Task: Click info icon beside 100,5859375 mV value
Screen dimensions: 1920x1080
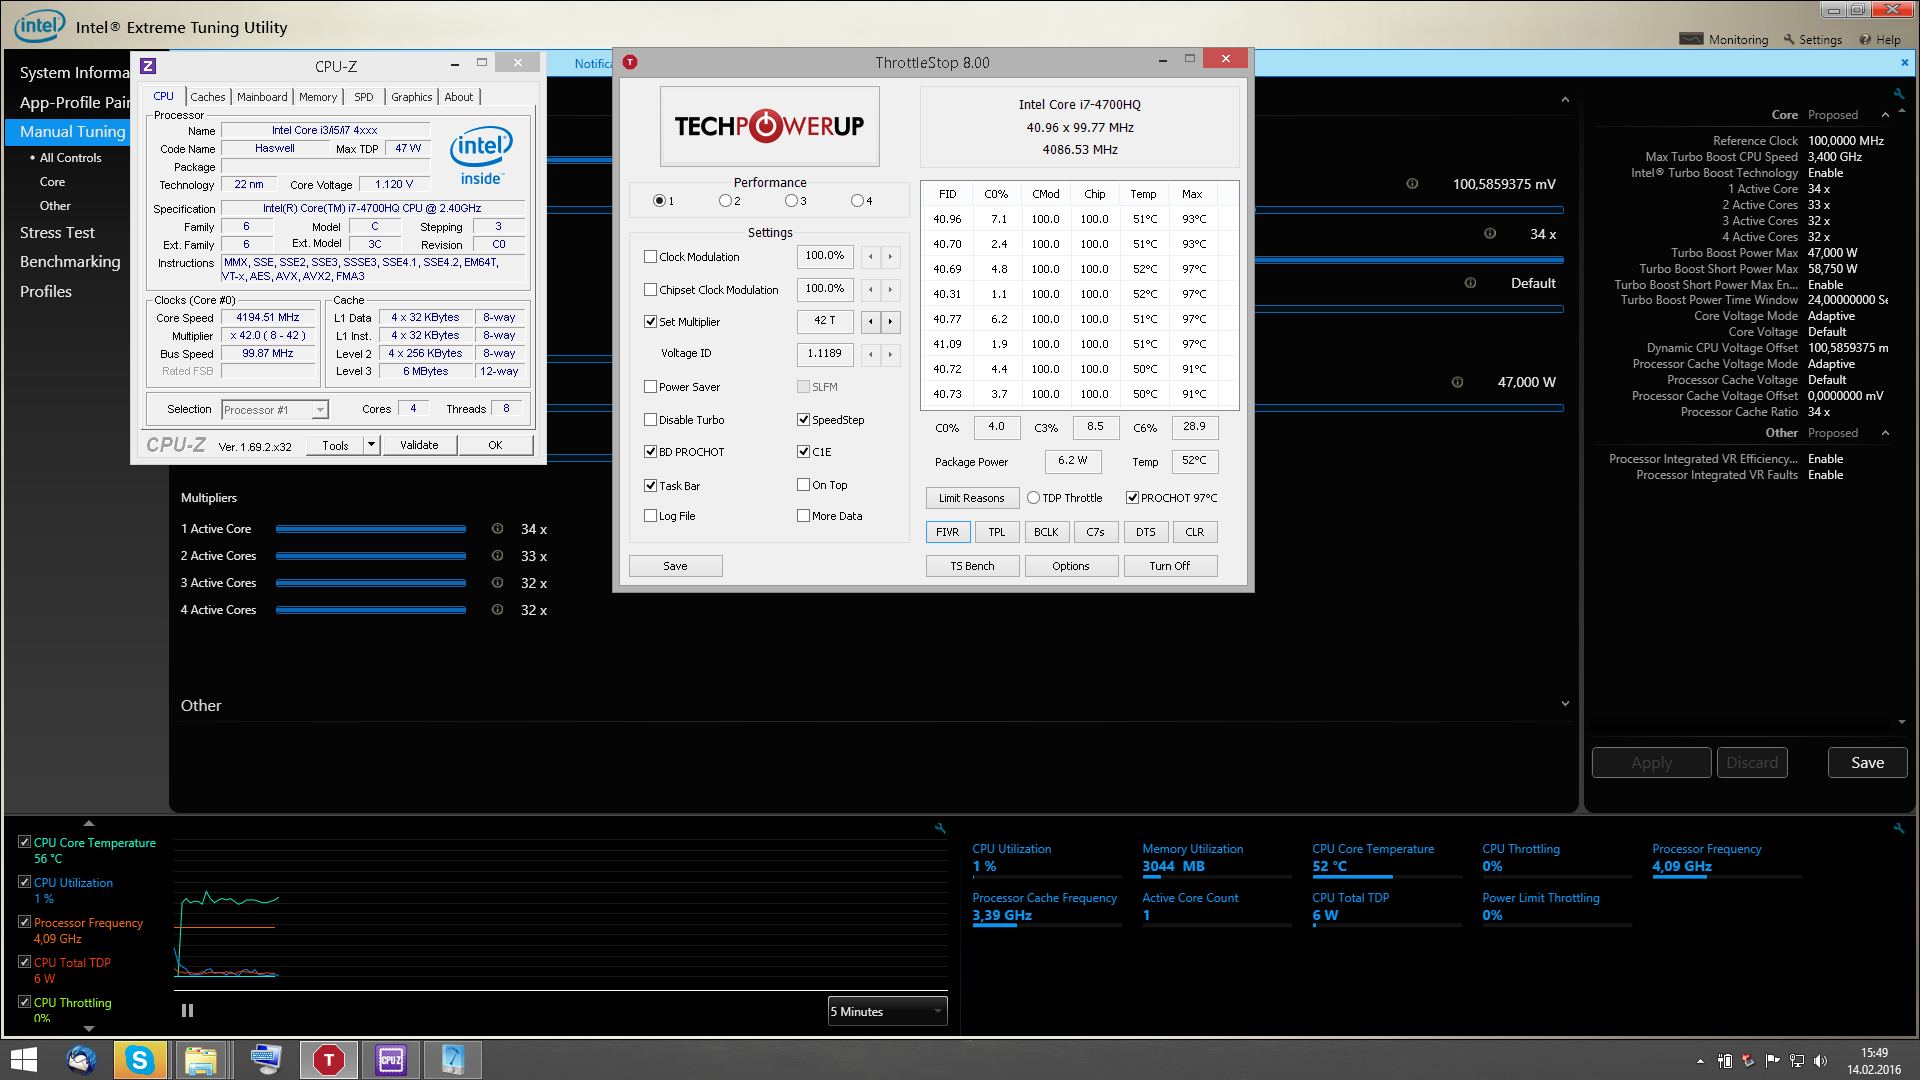Action: point(1412,184)
